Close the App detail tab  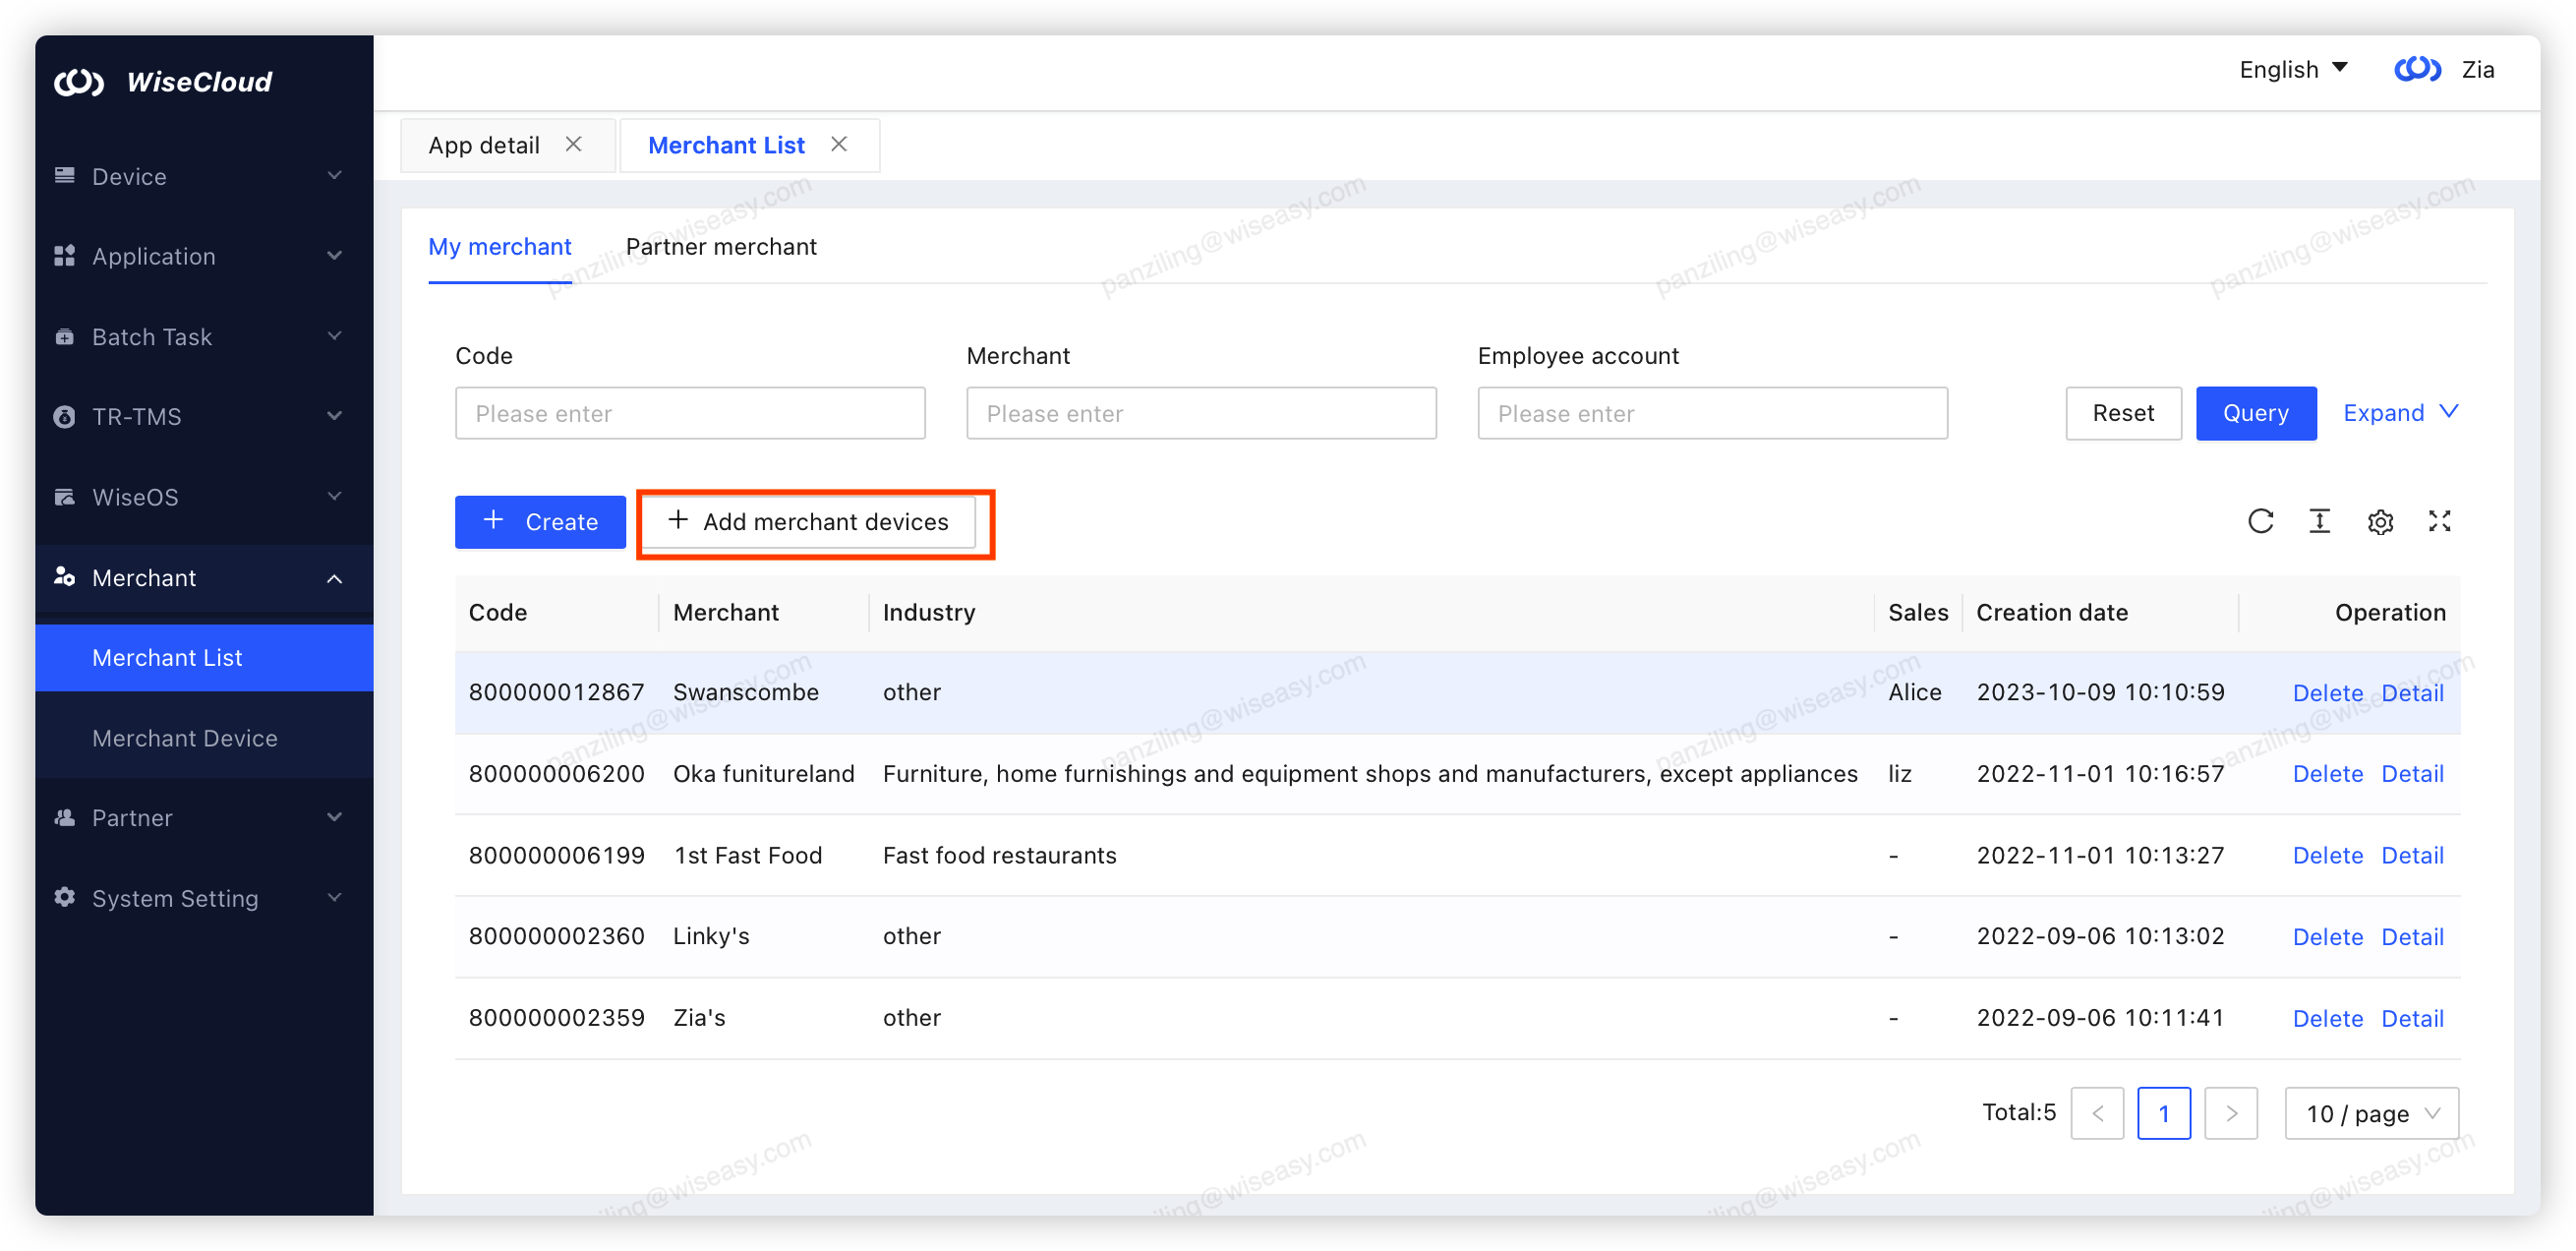point(574,144)
